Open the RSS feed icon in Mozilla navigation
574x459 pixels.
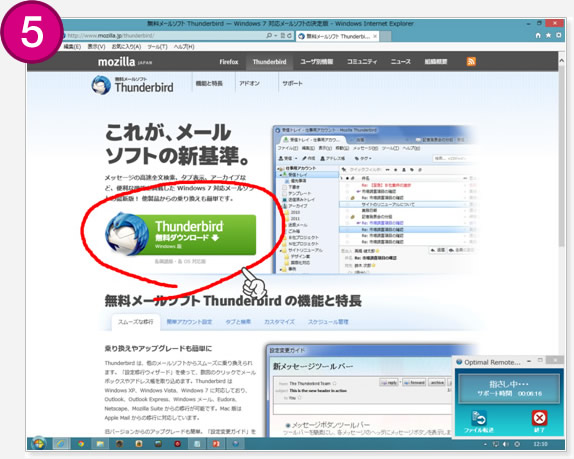pos(471,61)
